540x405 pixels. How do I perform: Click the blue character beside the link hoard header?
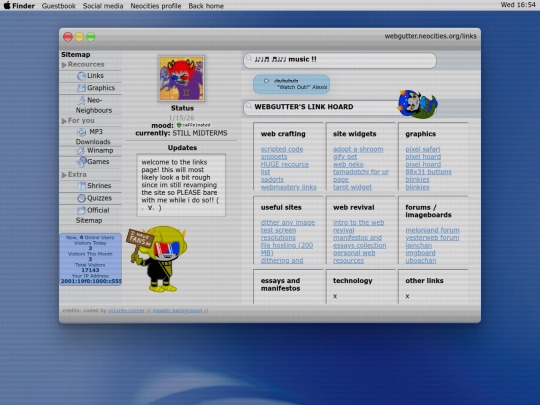(417, 104)
